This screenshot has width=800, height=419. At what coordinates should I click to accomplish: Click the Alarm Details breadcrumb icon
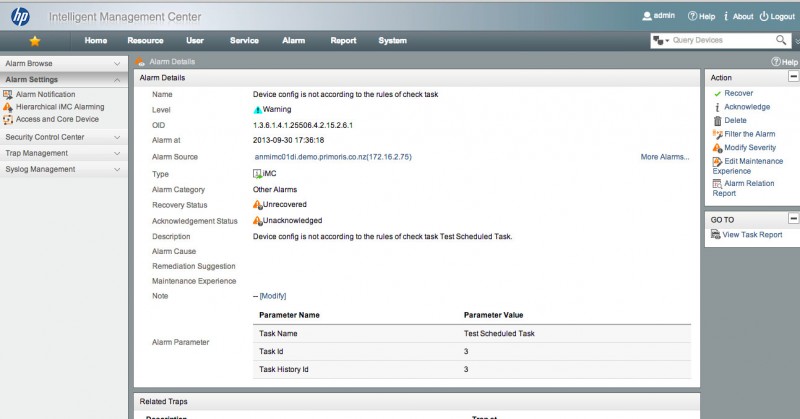(x=140, y=62)
